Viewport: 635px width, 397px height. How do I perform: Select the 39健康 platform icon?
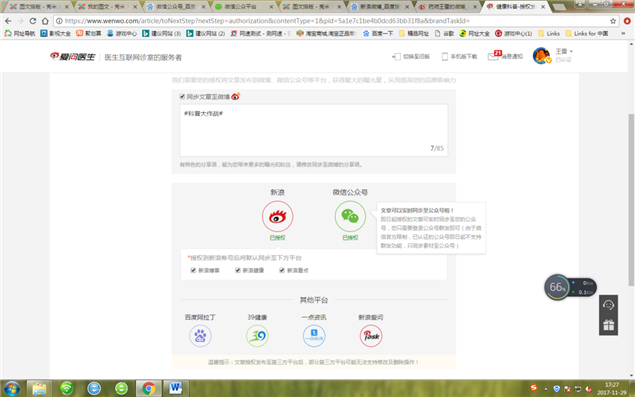(257, 336)
